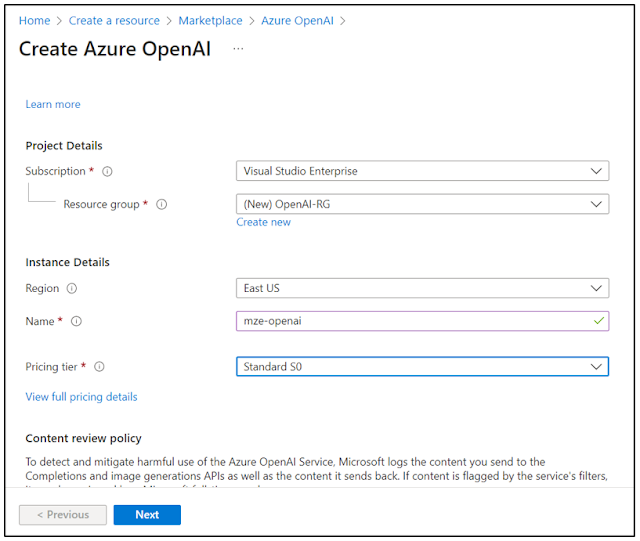Screen dimensions: 640x541
Task: Click the Learn more link
Action: 53,105
